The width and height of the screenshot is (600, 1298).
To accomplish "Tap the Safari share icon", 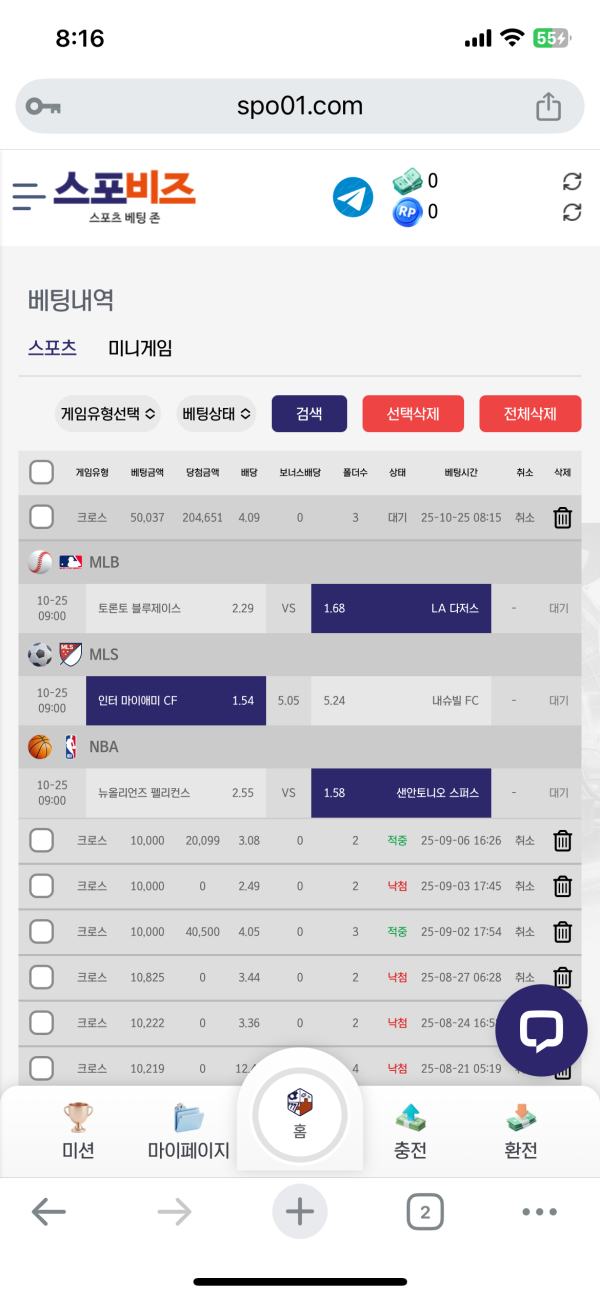I will (548, 107).
